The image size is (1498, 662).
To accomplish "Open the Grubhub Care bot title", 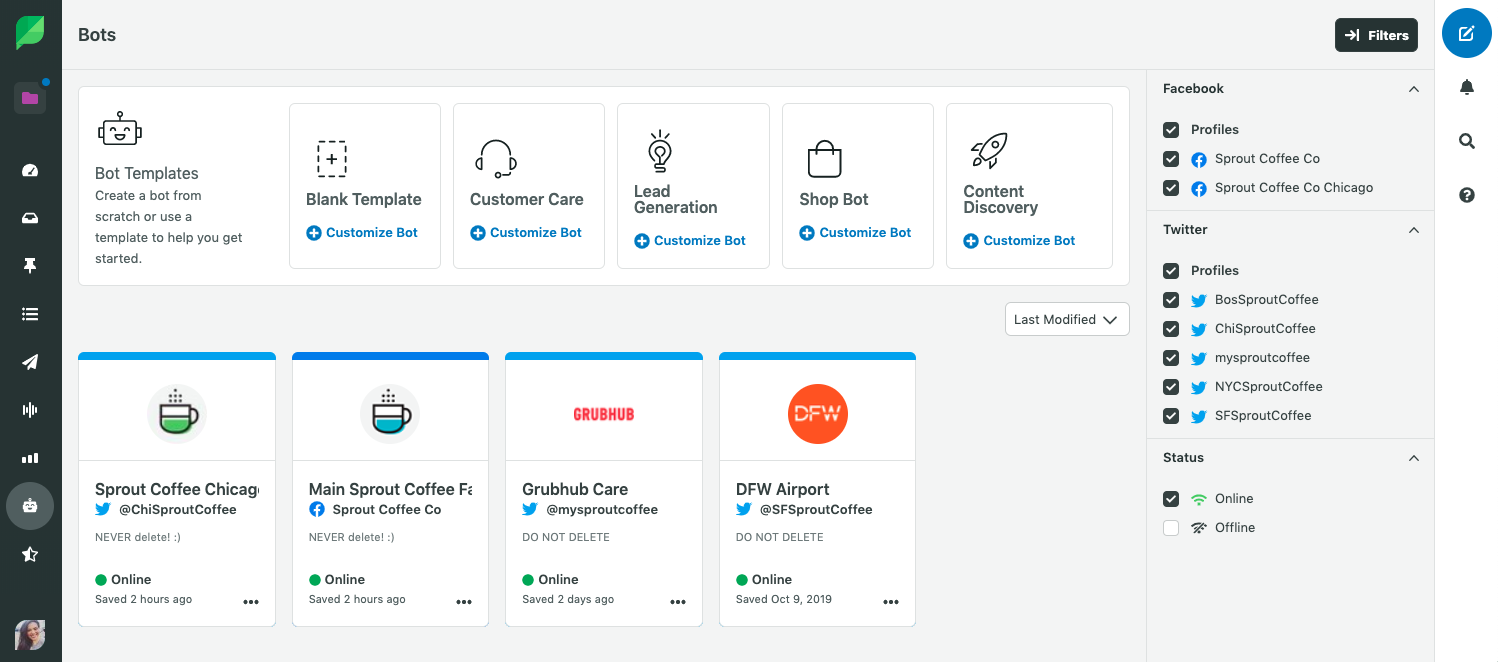I will (x=575, y=489).
